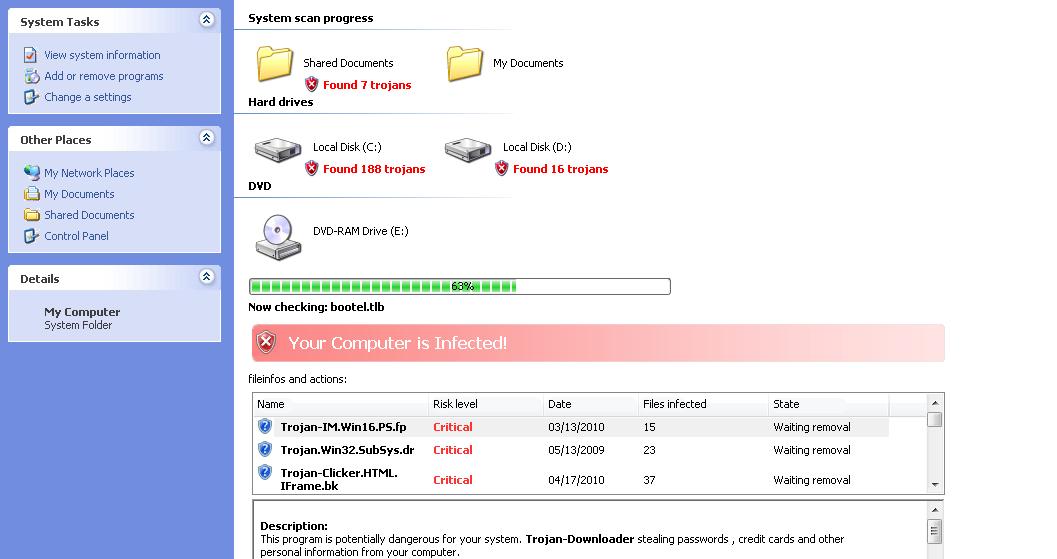Click the scan progress bar at 63%
This screenshot has height=559, width=1057.
(x=459, y=287)
